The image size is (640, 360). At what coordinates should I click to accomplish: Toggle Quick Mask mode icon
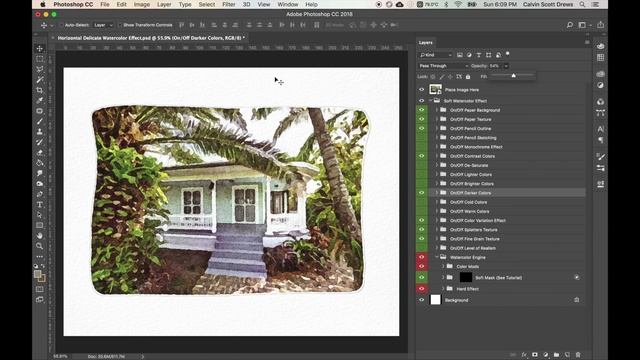point(40,289)
